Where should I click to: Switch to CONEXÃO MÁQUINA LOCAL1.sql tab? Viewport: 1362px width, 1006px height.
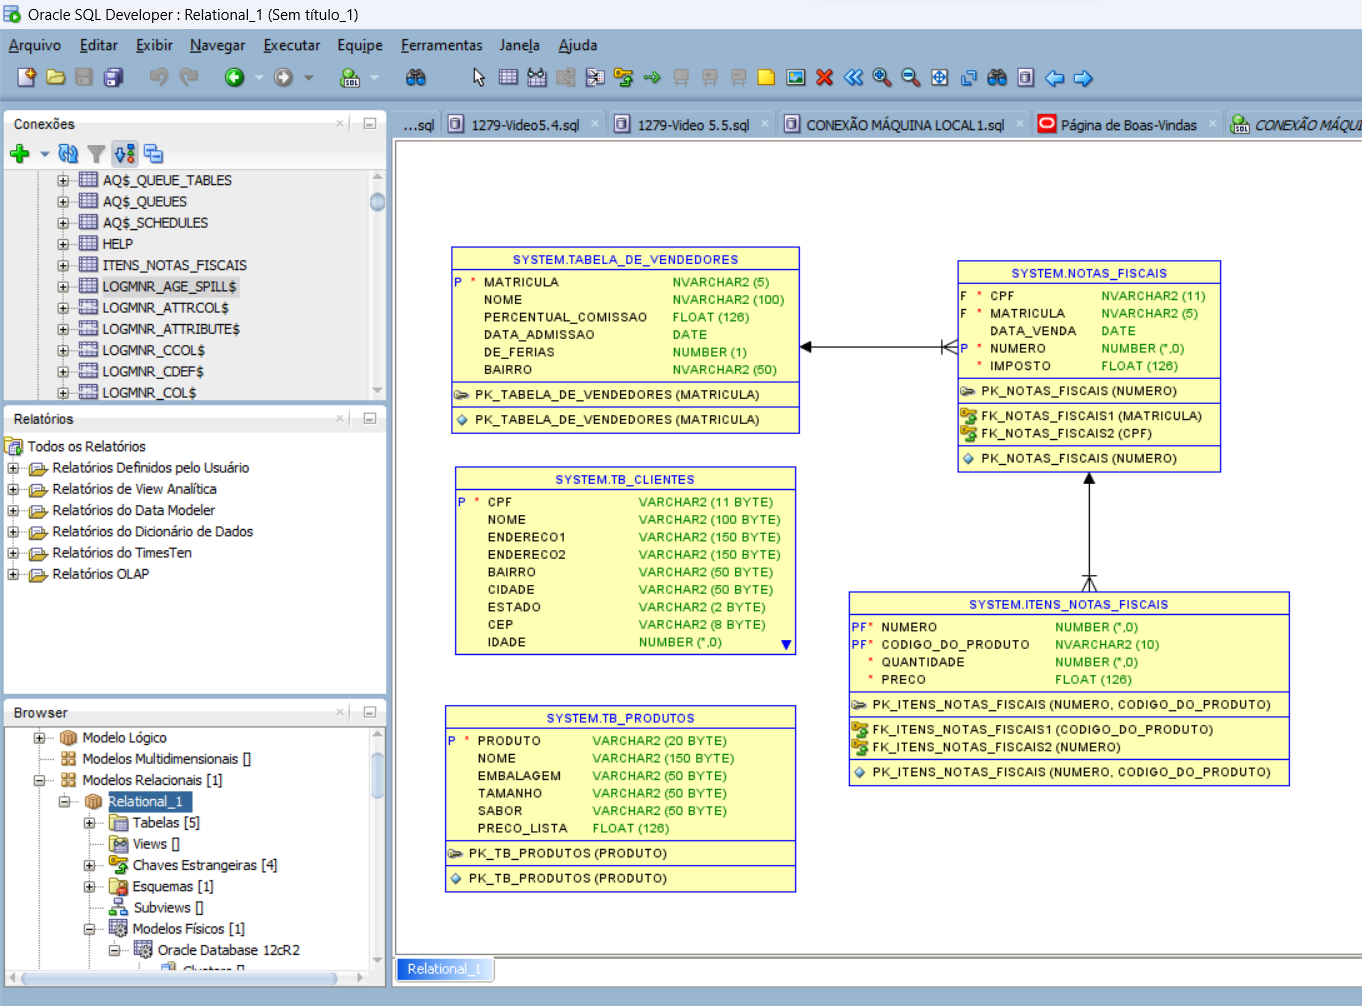click(905, 125)
